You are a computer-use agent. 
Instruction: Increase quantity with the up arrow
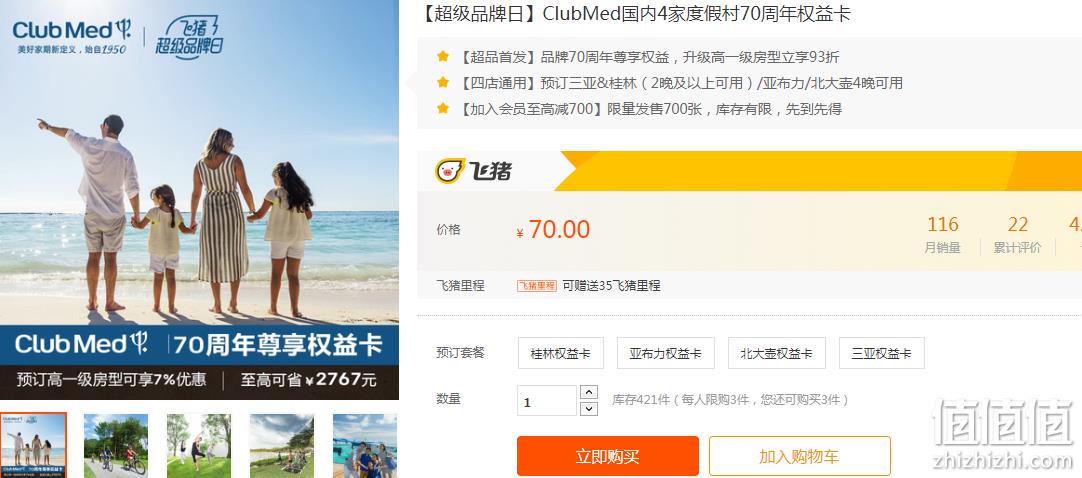(589, 392)
